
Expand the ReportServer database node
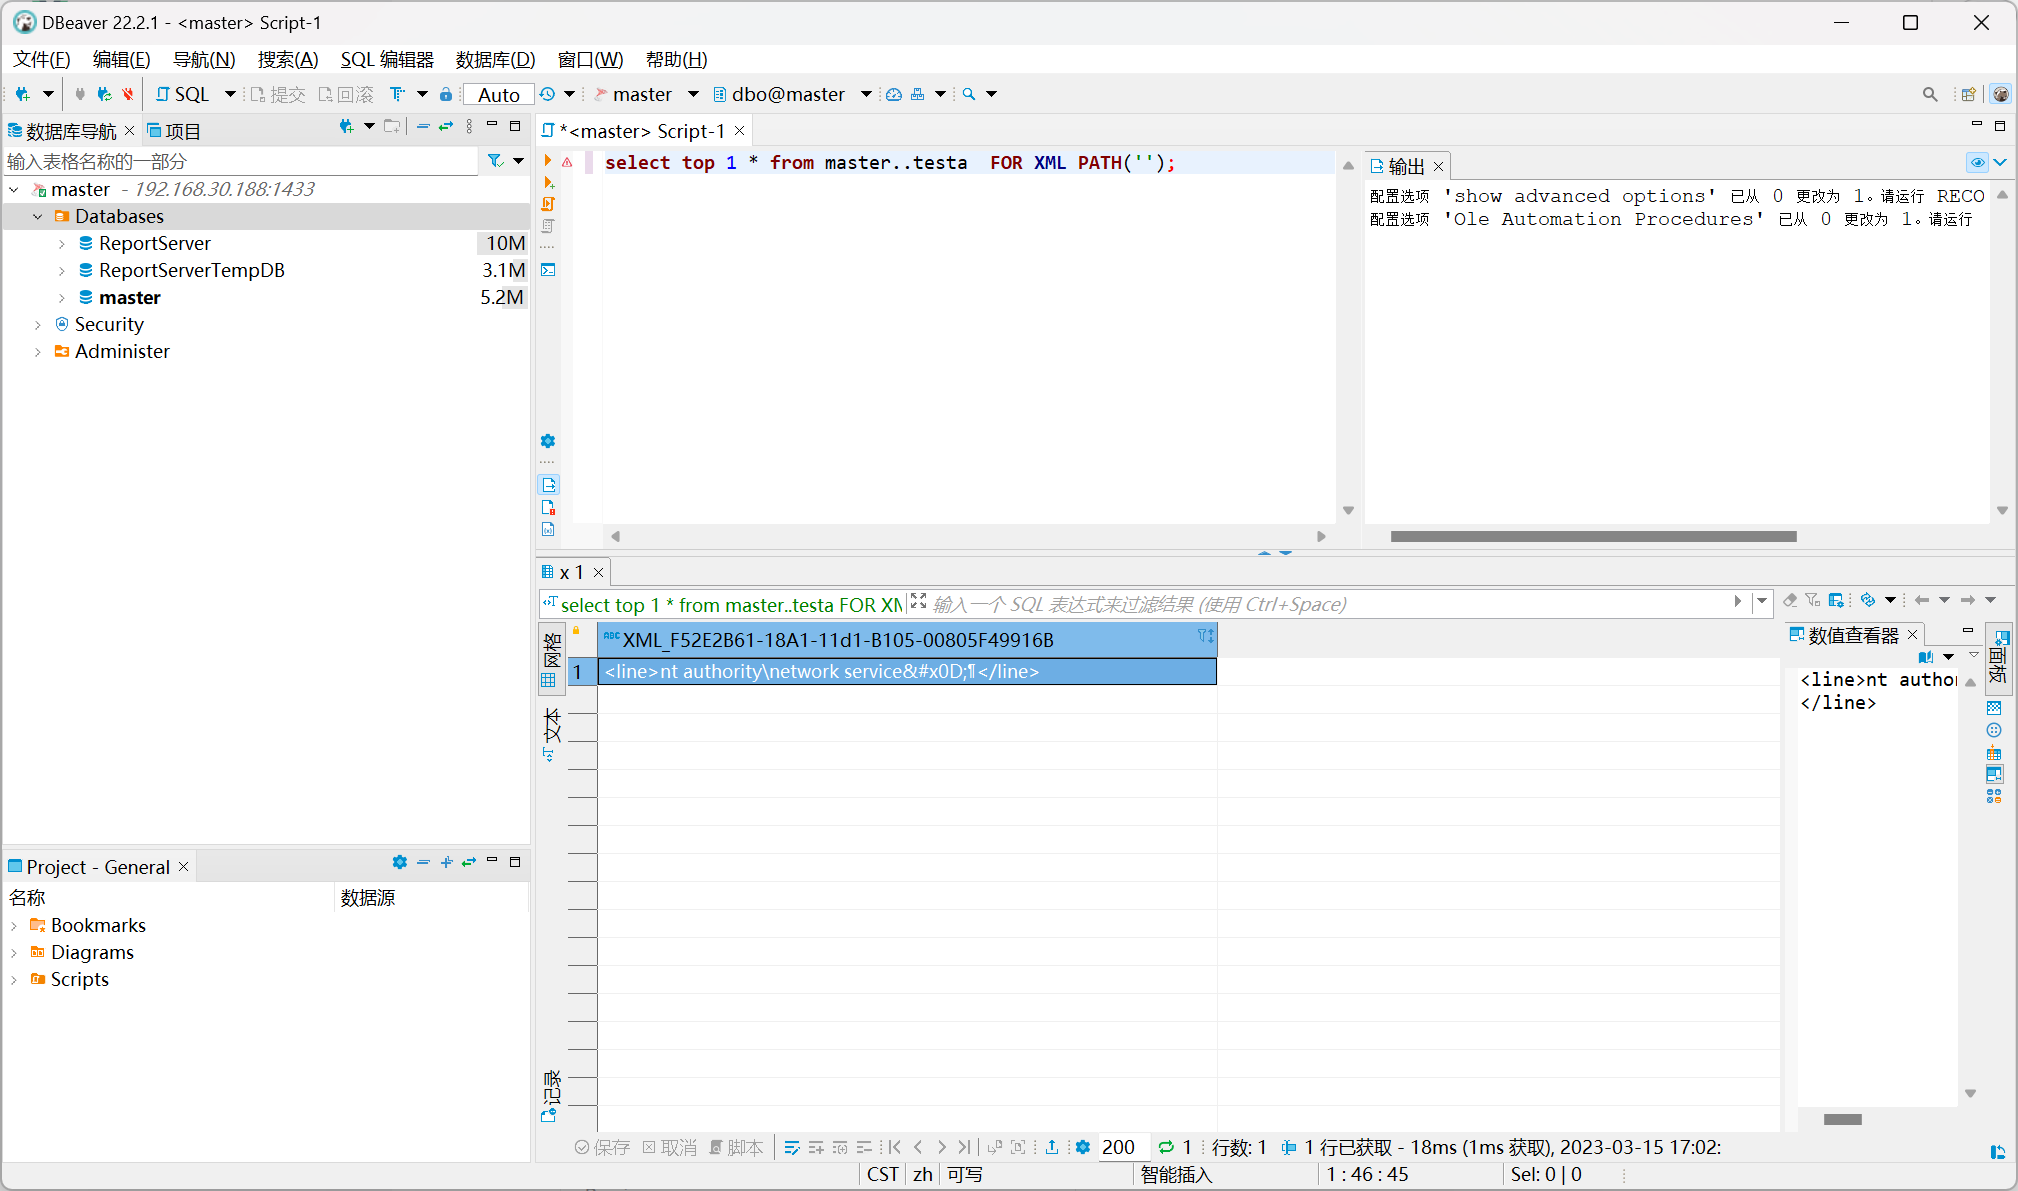point(61,243)
